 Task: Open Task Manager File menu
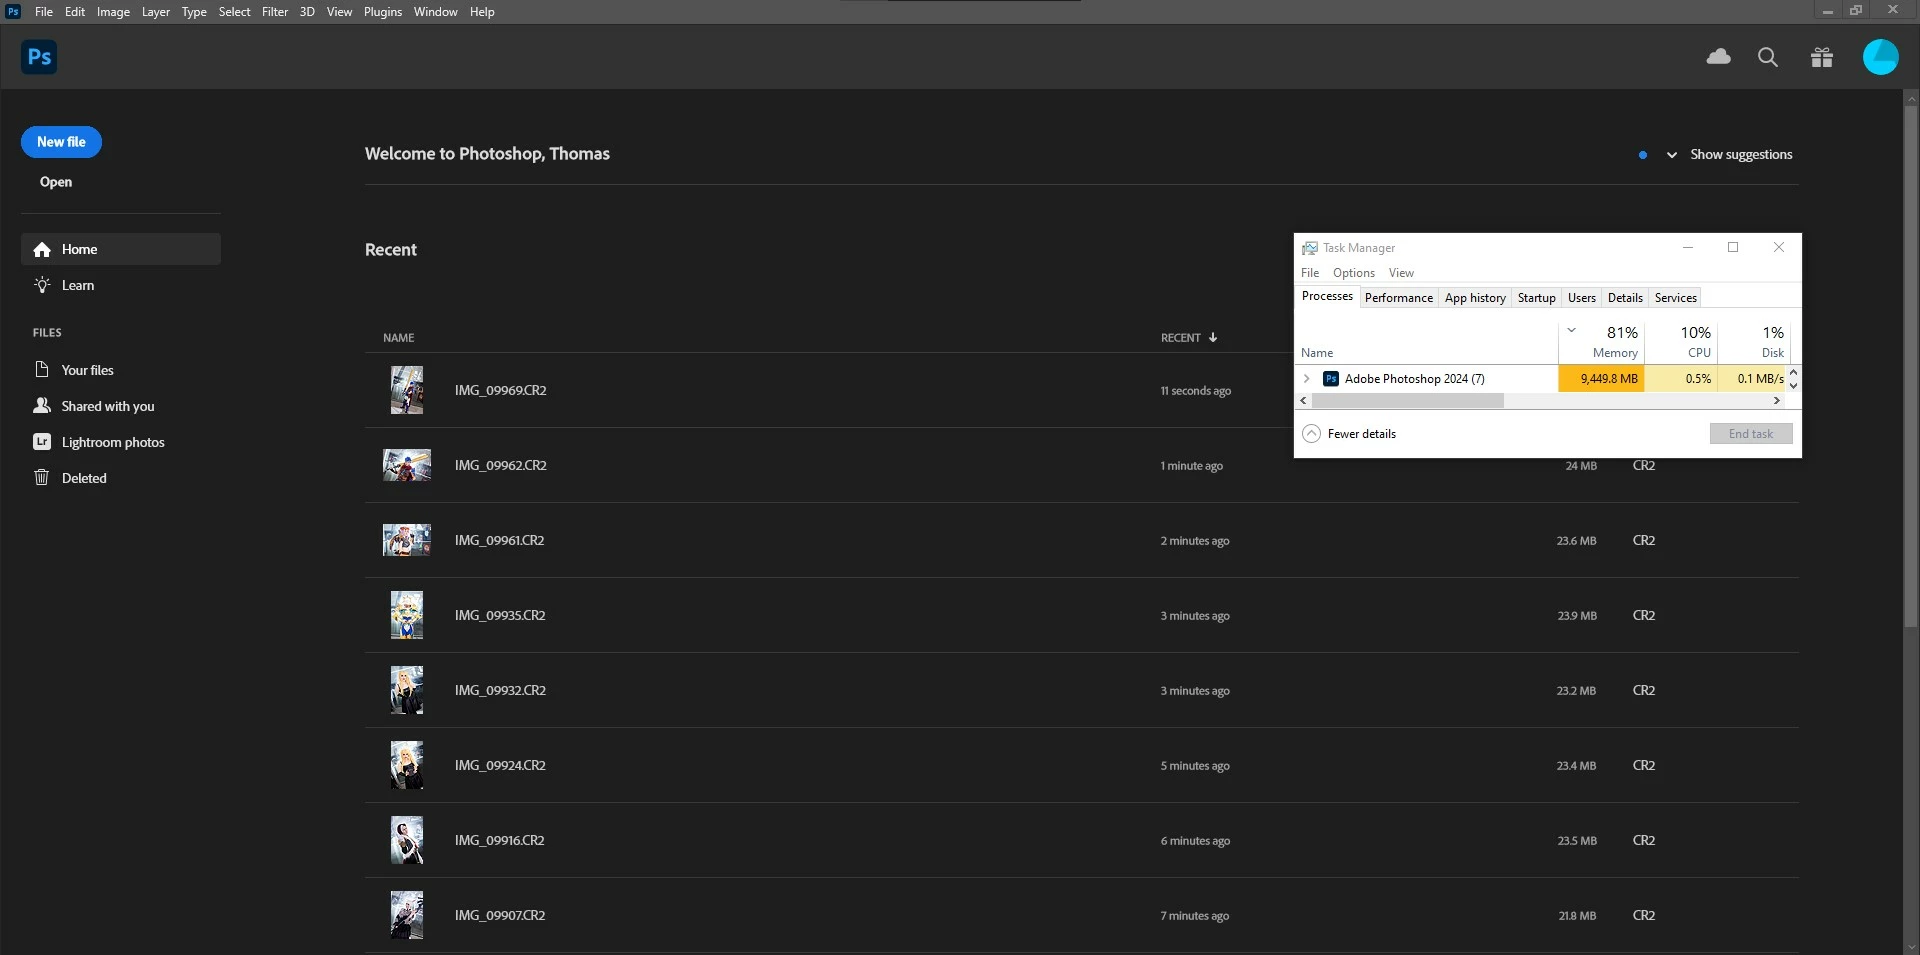tap(1310, 273)
